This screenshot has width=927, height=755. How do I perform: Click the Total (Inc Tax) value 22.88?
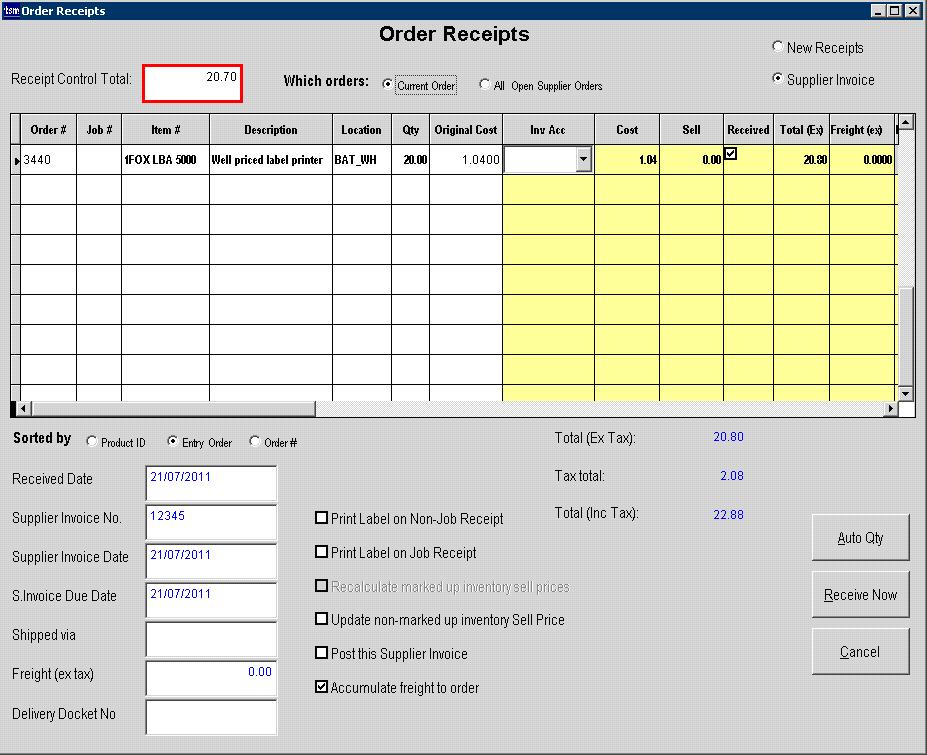pyautogui.click(x=728, y=514)
